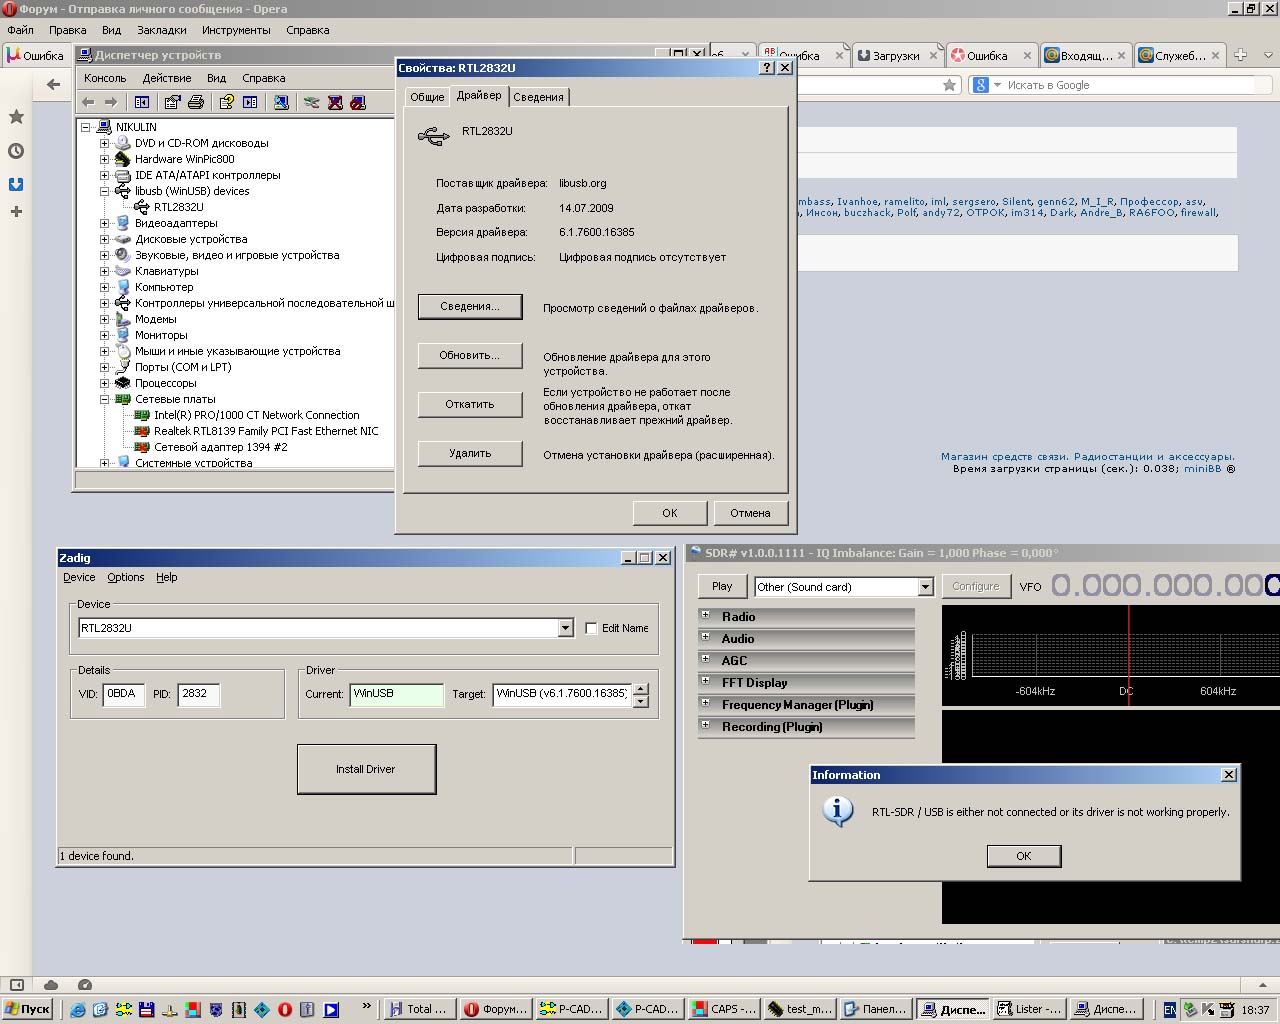The image size is (1280, 1024).
Task: Switch to Сведения tab in properties dialog
Action: click(539, 97)
